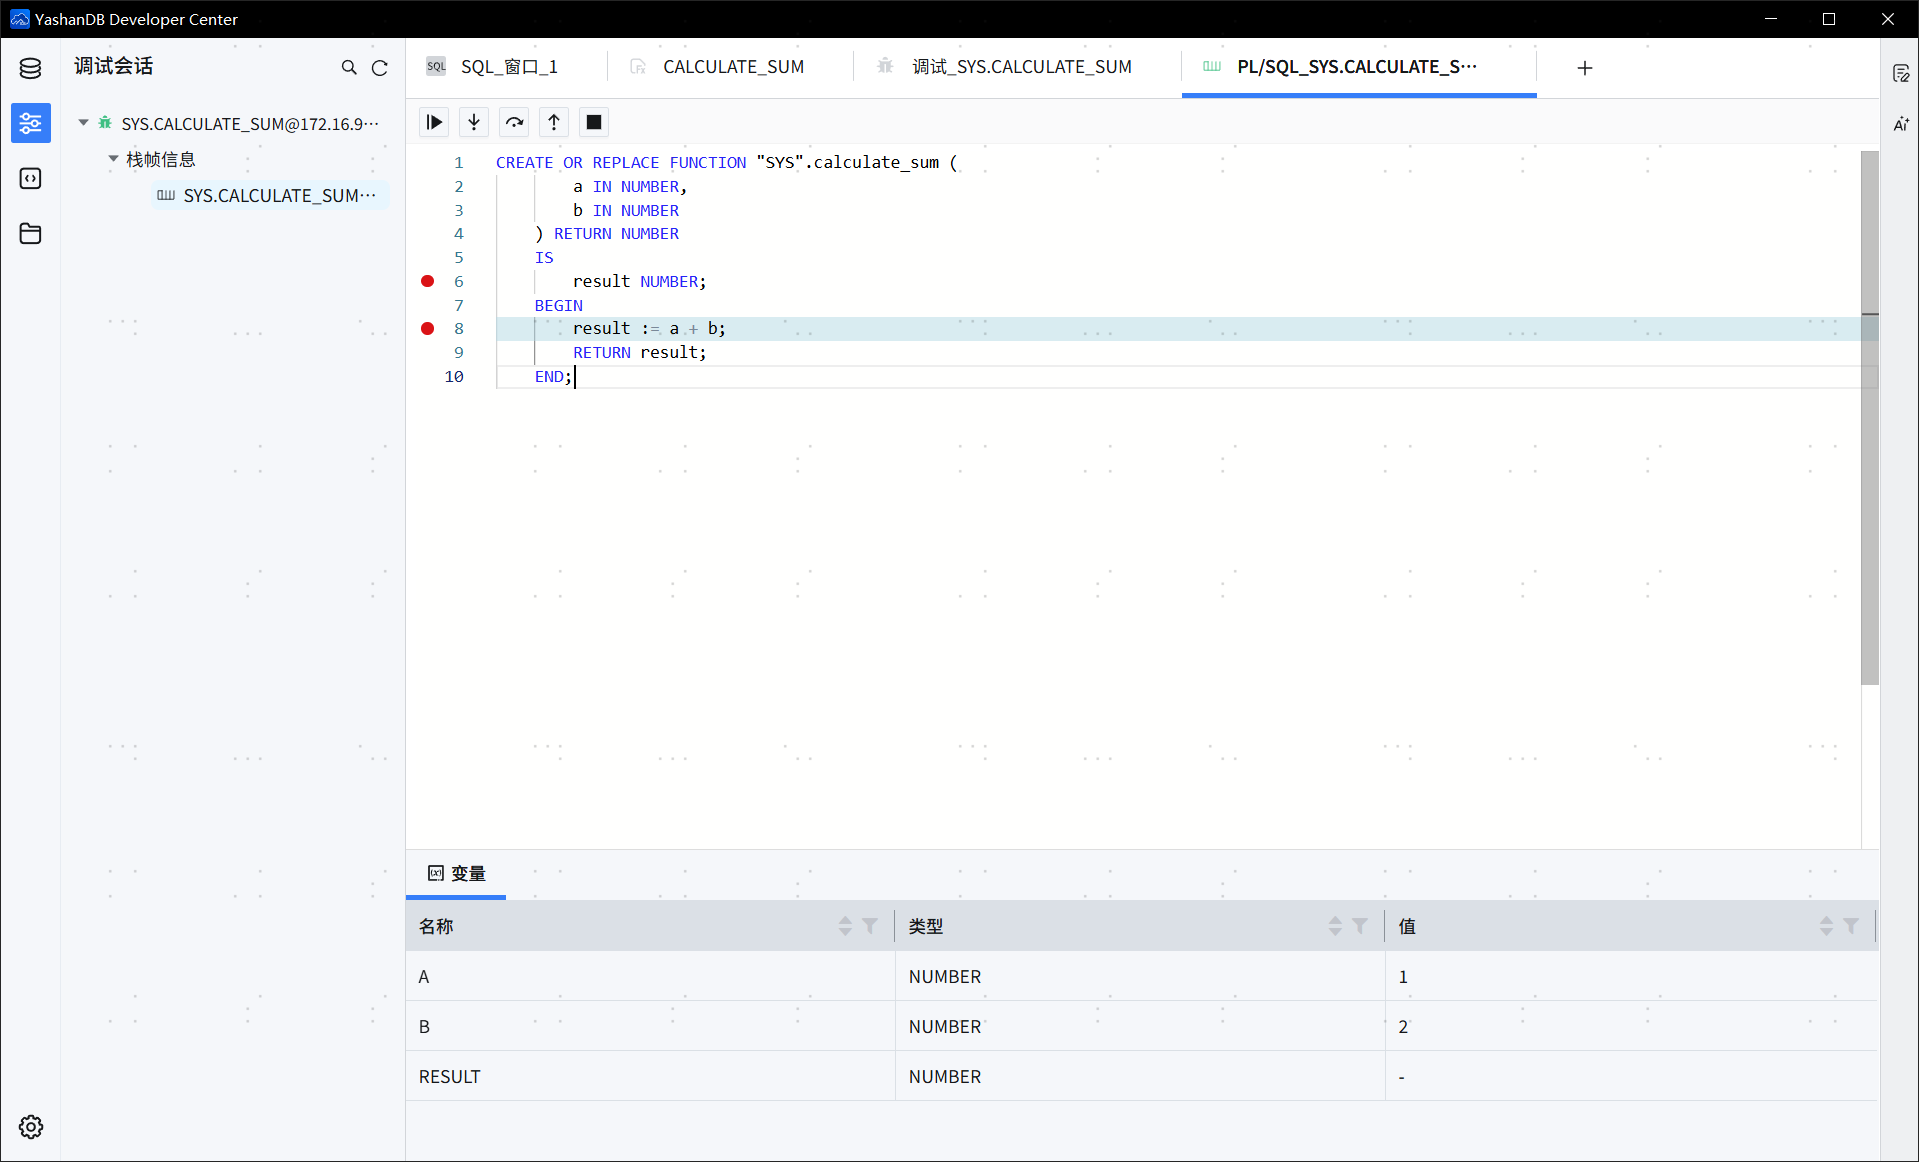Sort variables by 名称 column
The height and width of the screenshot is (1162, 1919).
coord(845,926)
